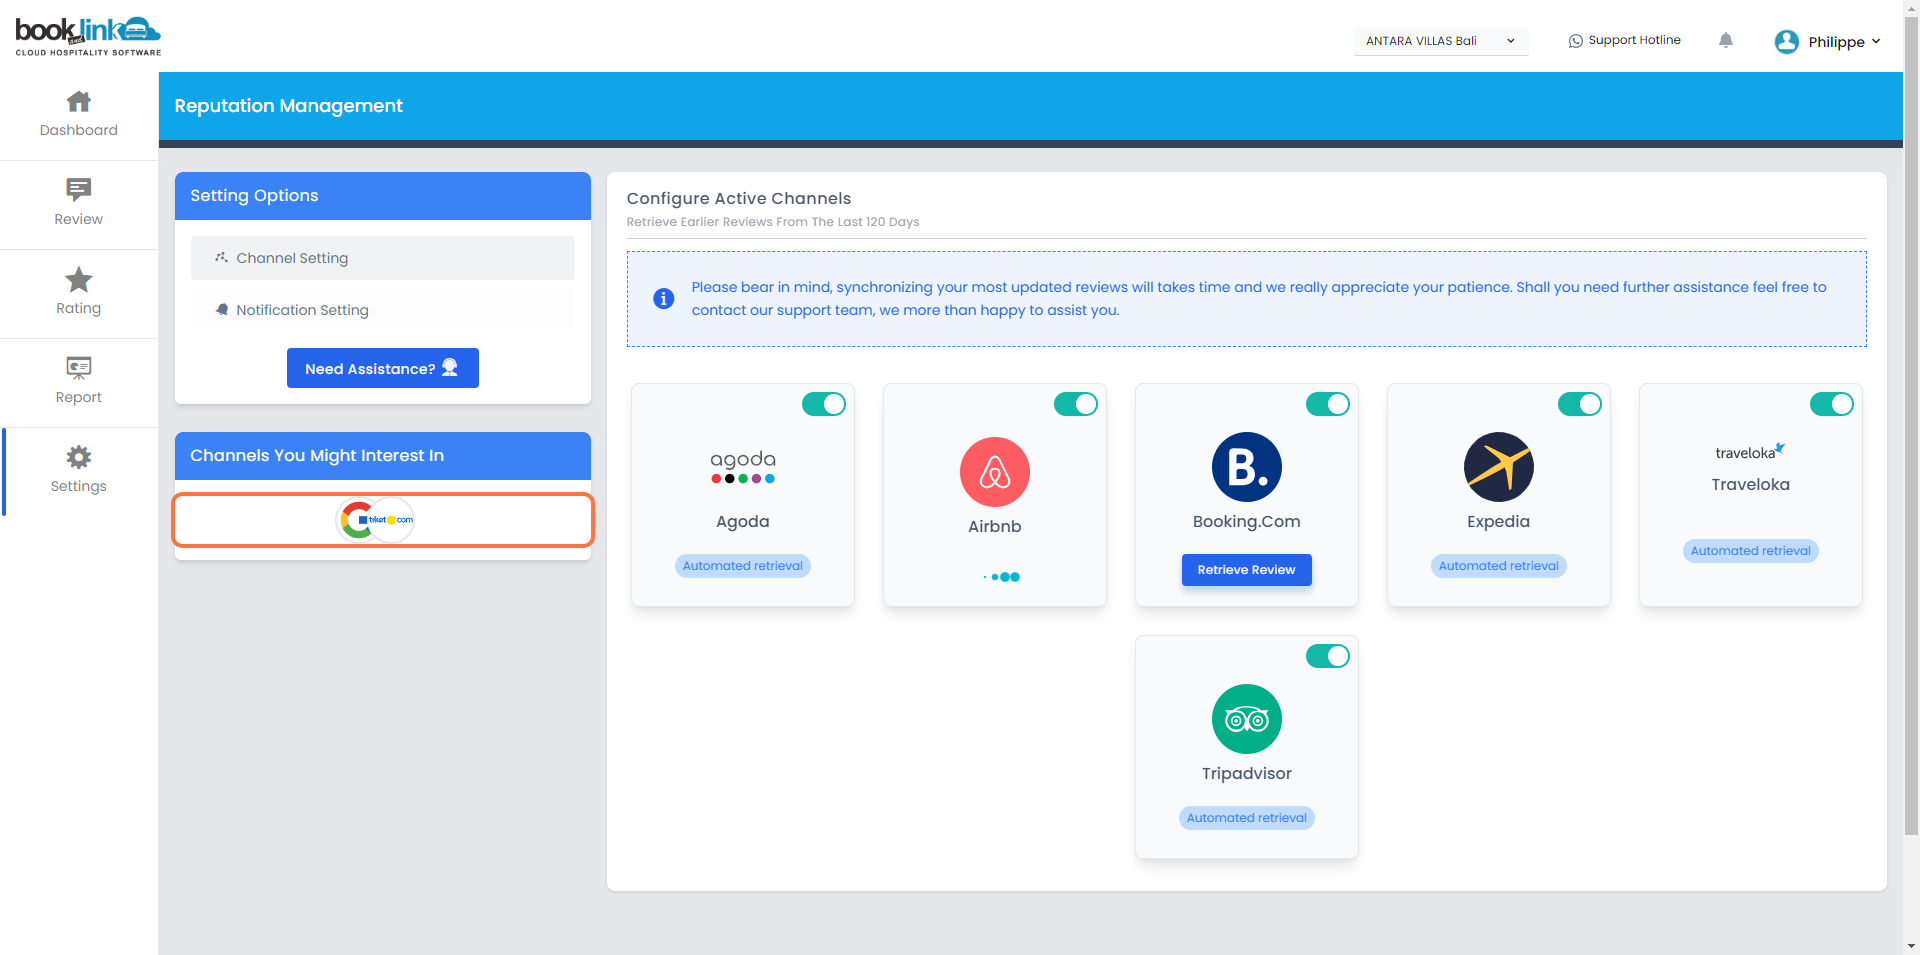Screen dimensions: 1920x955
Task: Click the scrollbar down arrow
Action: (1911, 946)
